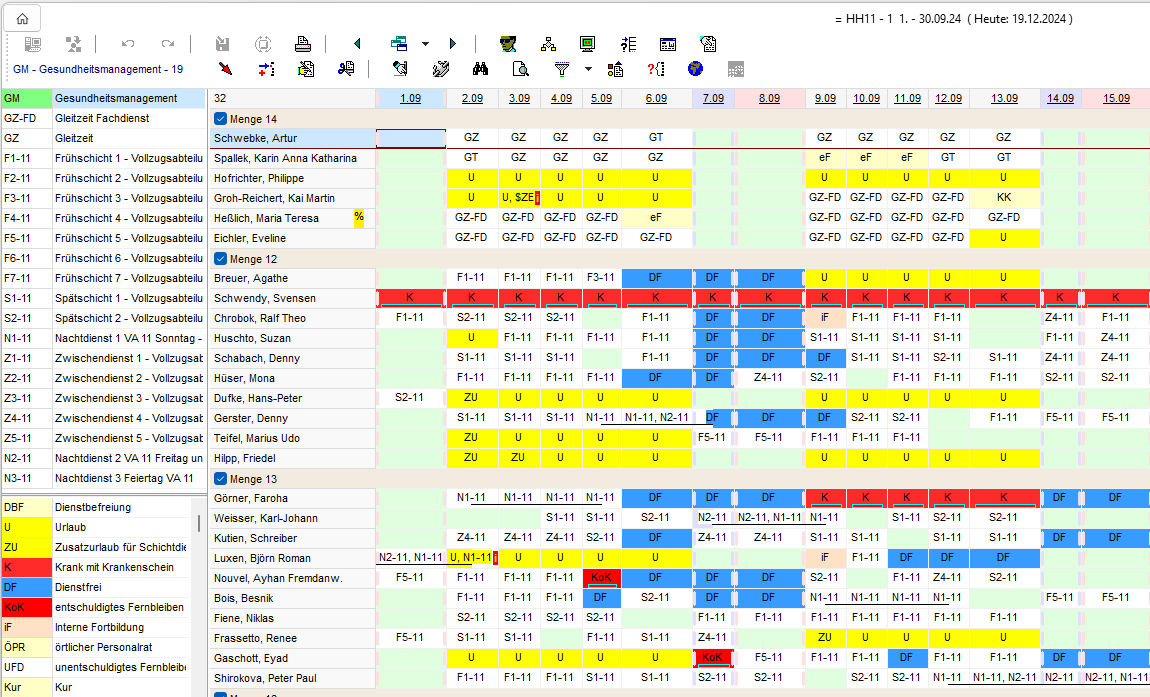Click the globe icon in toolbar

(x=695, y=69)
